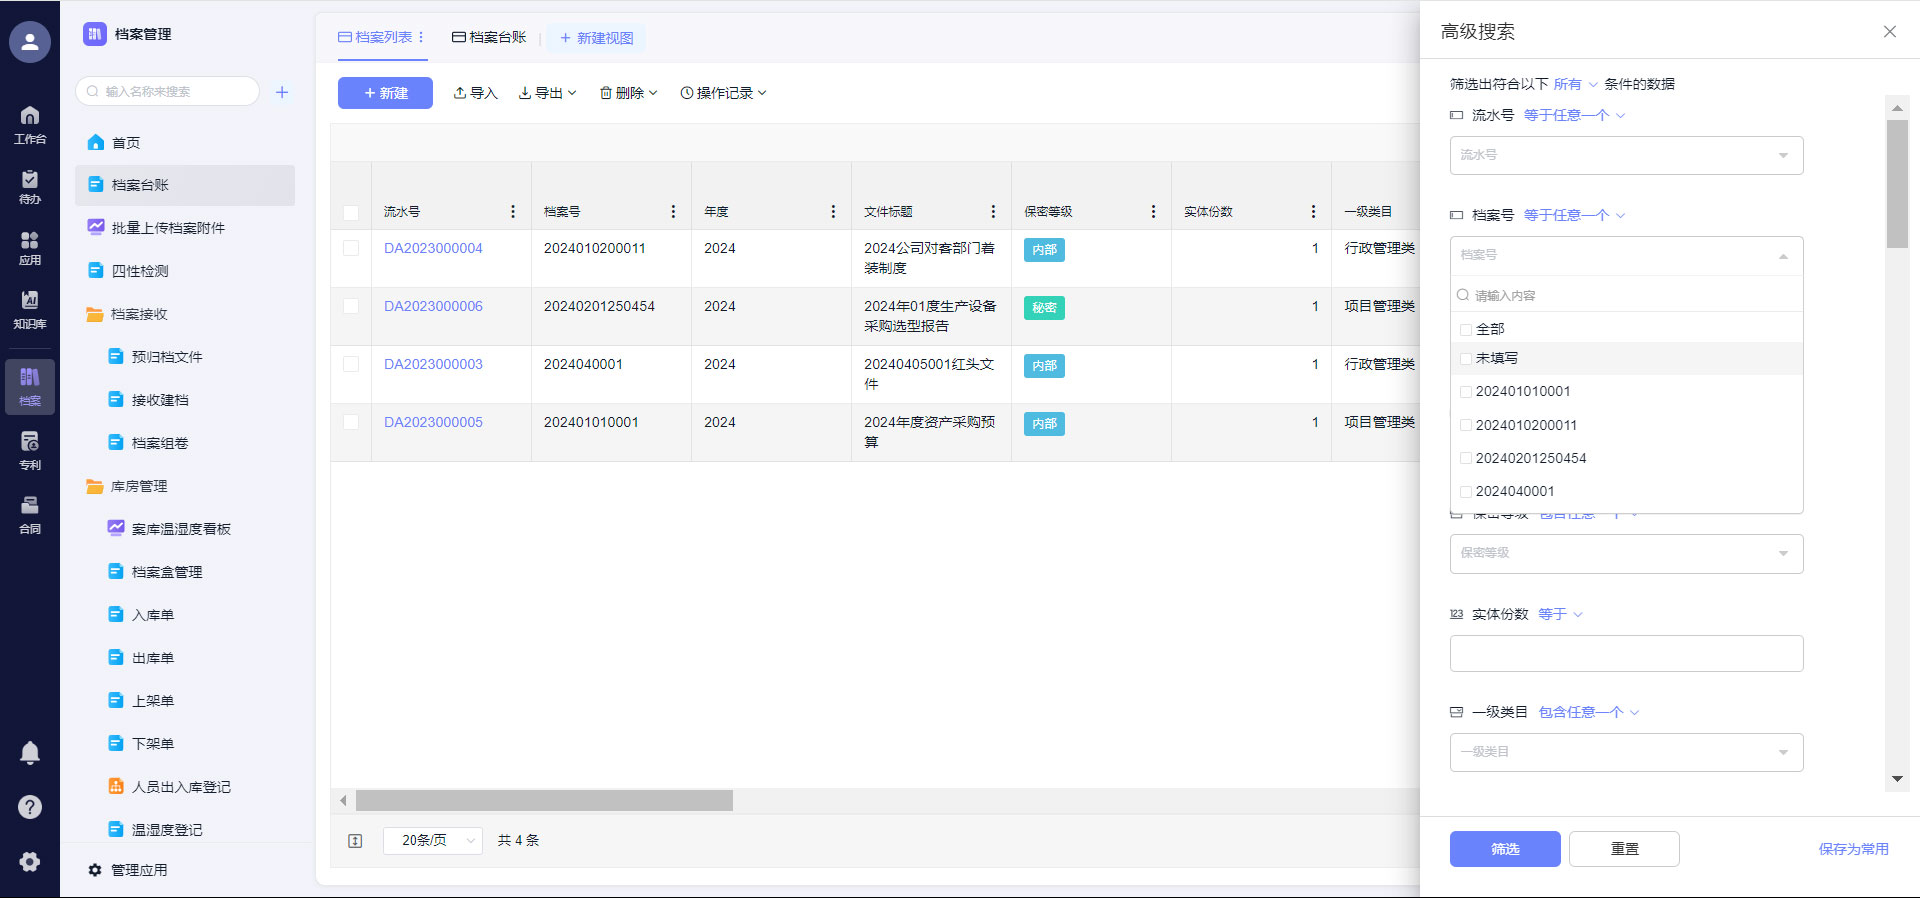Tick the checkbox for row DA2023000004
The height and width of the screenshot is (898, 1920).
coord(351,248)
